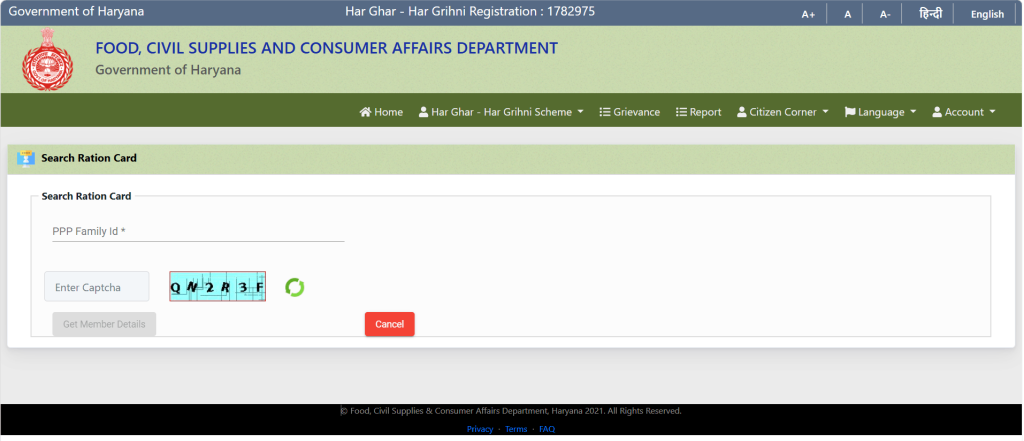Viewport: 1024px width, 441px height.
Task: Focus the PPP Family Id field
Action: pyautogui.click(x=198, y=231)
